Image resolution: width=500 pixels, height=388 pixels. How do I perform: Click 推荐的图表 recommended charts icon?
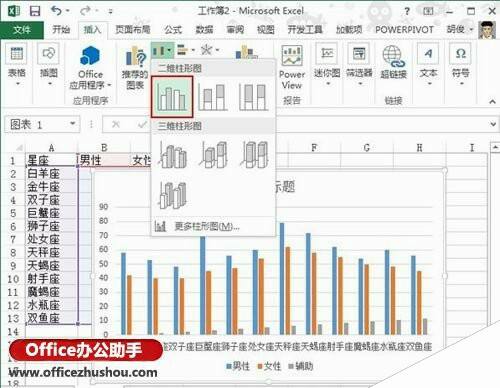[135, 68]
